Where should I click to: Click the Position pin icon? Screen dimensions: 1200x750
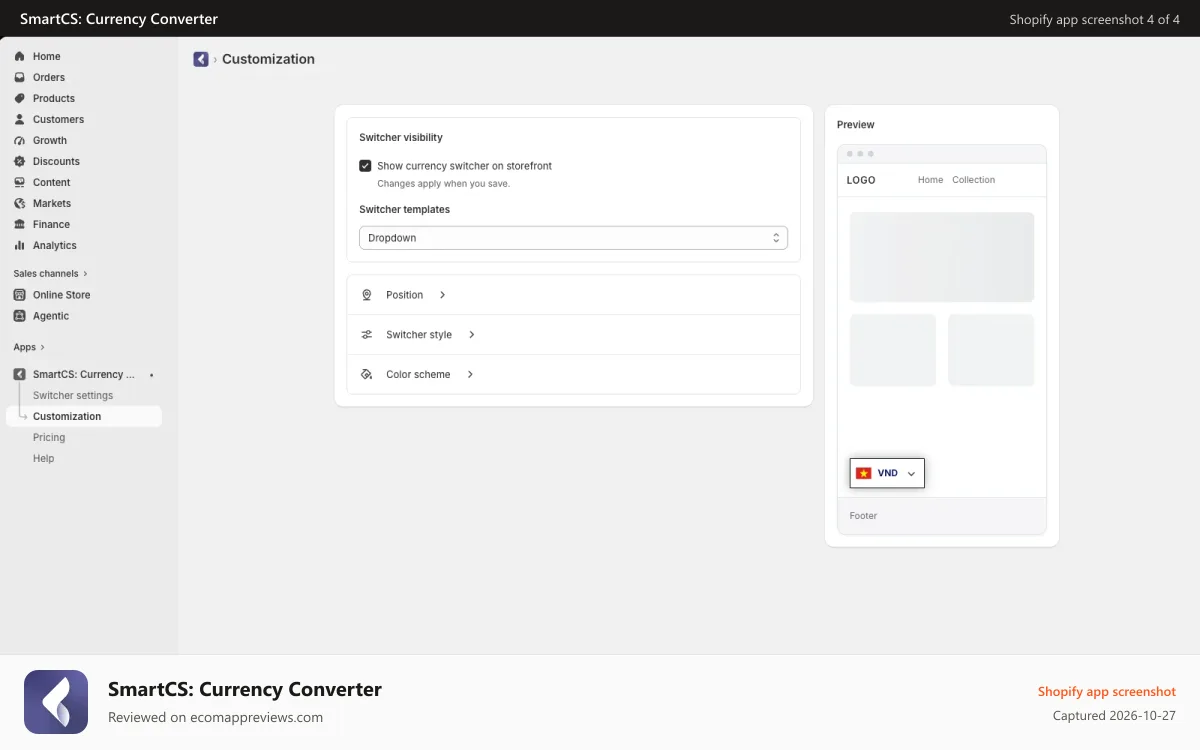tap(366, 295)
